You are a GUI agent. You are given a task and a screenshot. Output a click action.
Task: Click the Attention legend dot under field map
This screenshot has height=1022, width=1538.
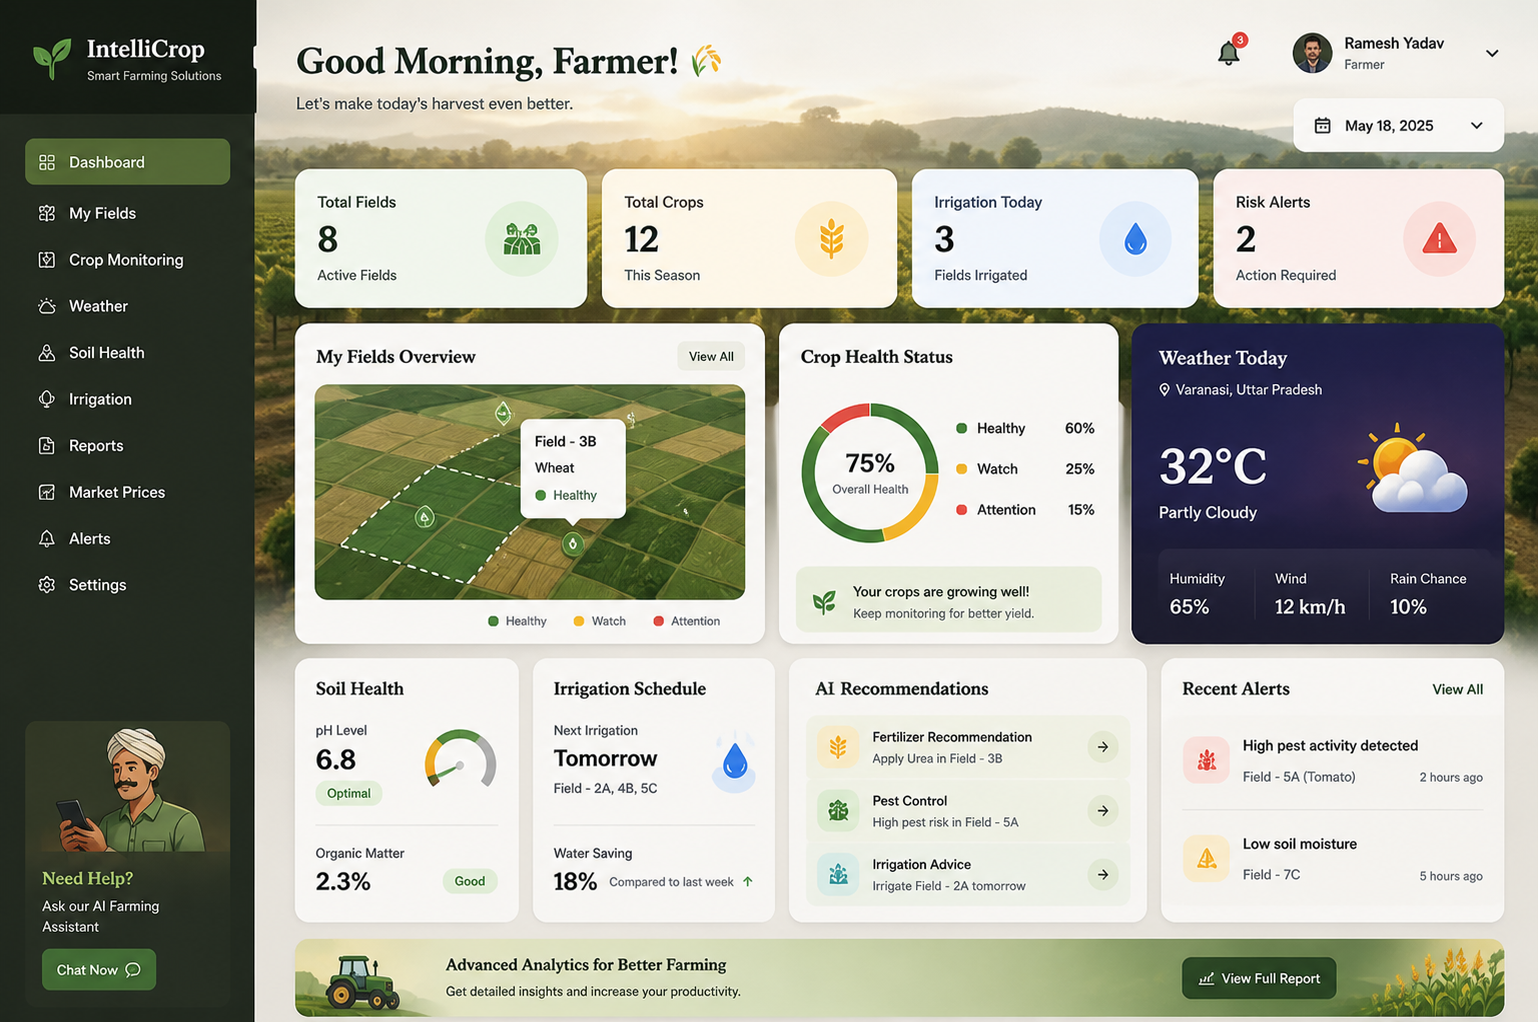click(x=658, y=621)
